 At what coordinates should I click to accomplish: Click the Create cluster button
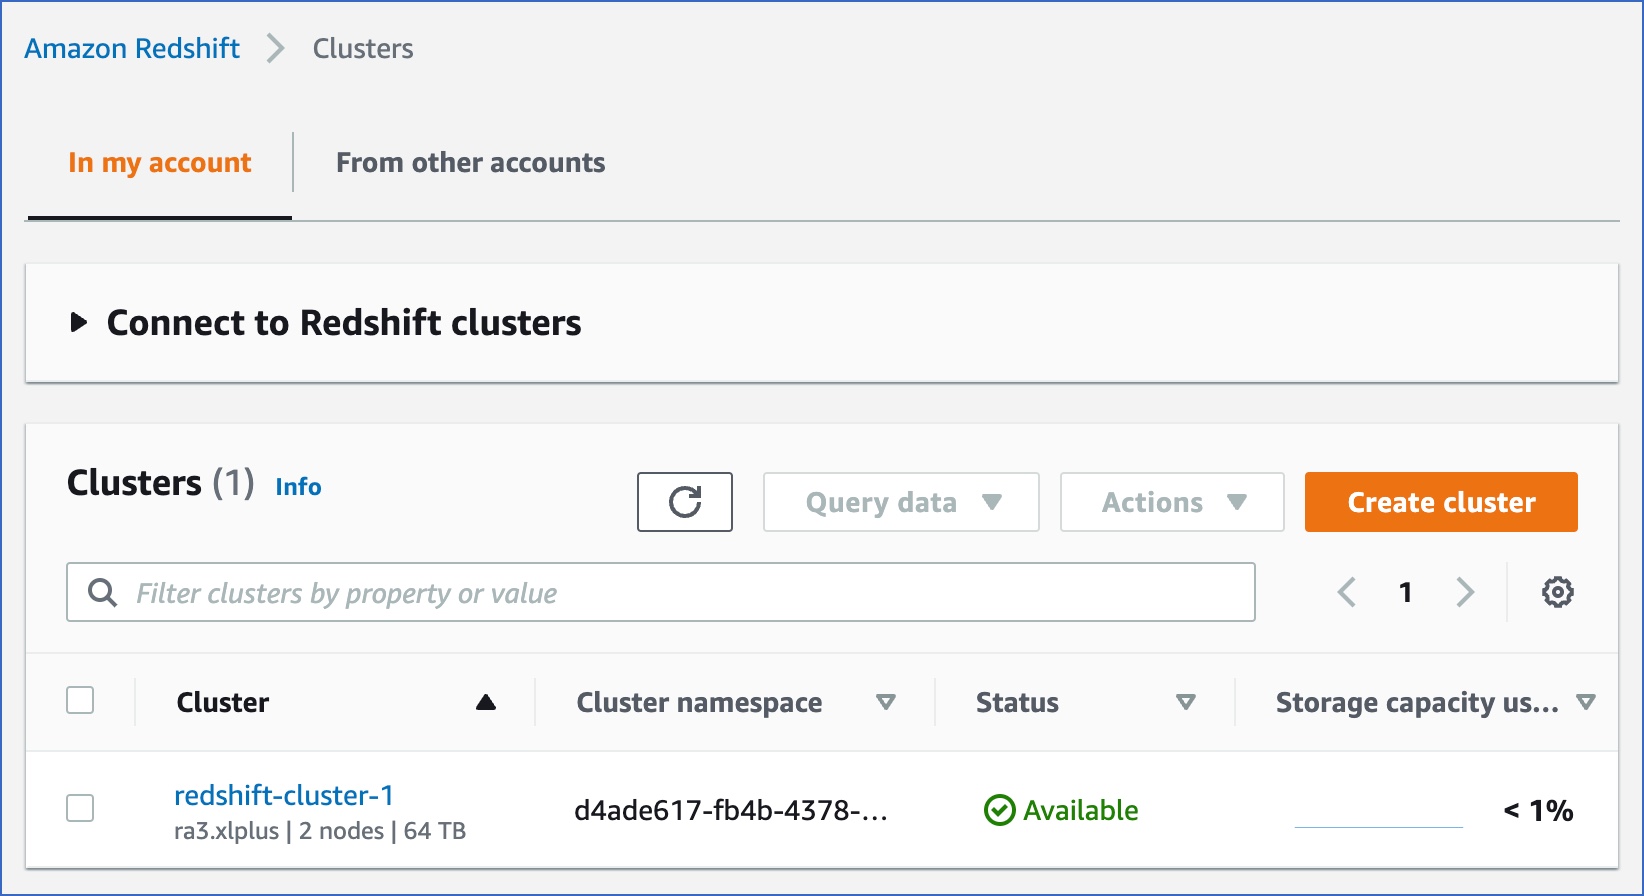(1441, 502)
